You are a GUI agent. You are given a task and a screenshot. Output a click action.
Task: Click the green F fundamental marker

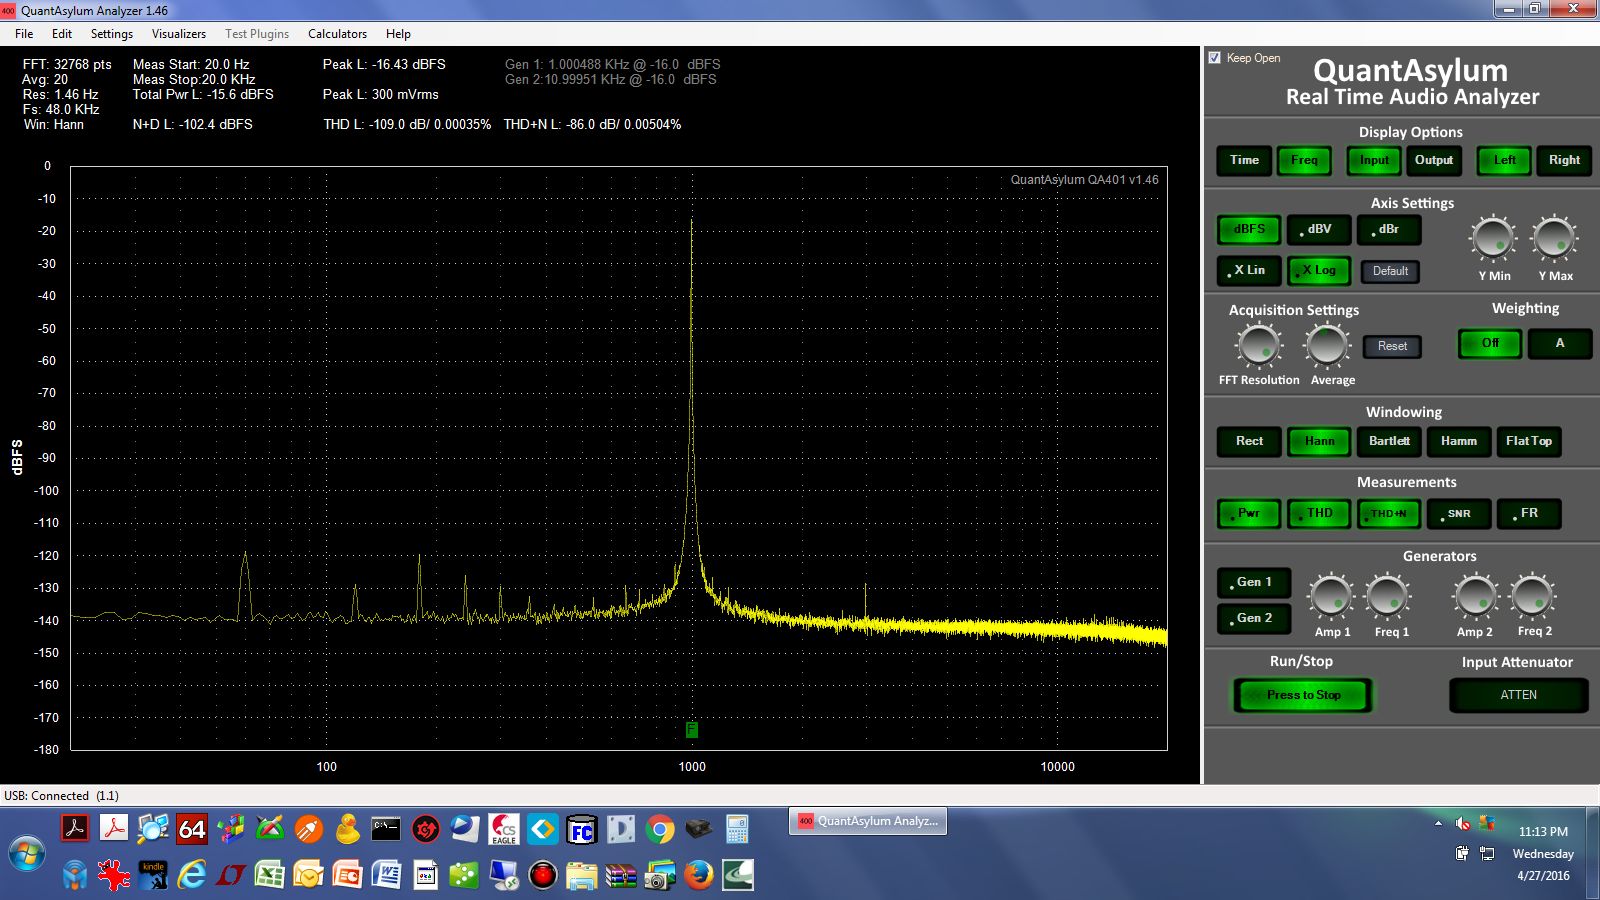691,730
